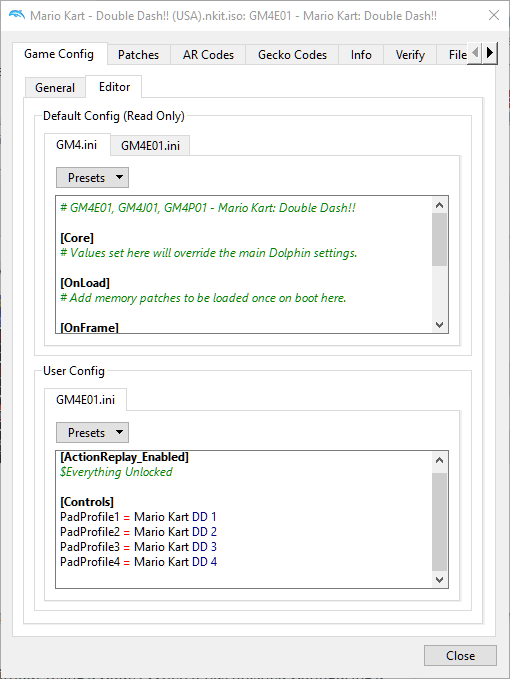Click the PadProfile2 line in editor
This screenshot has width=510, height=679.
coord(139,532)
